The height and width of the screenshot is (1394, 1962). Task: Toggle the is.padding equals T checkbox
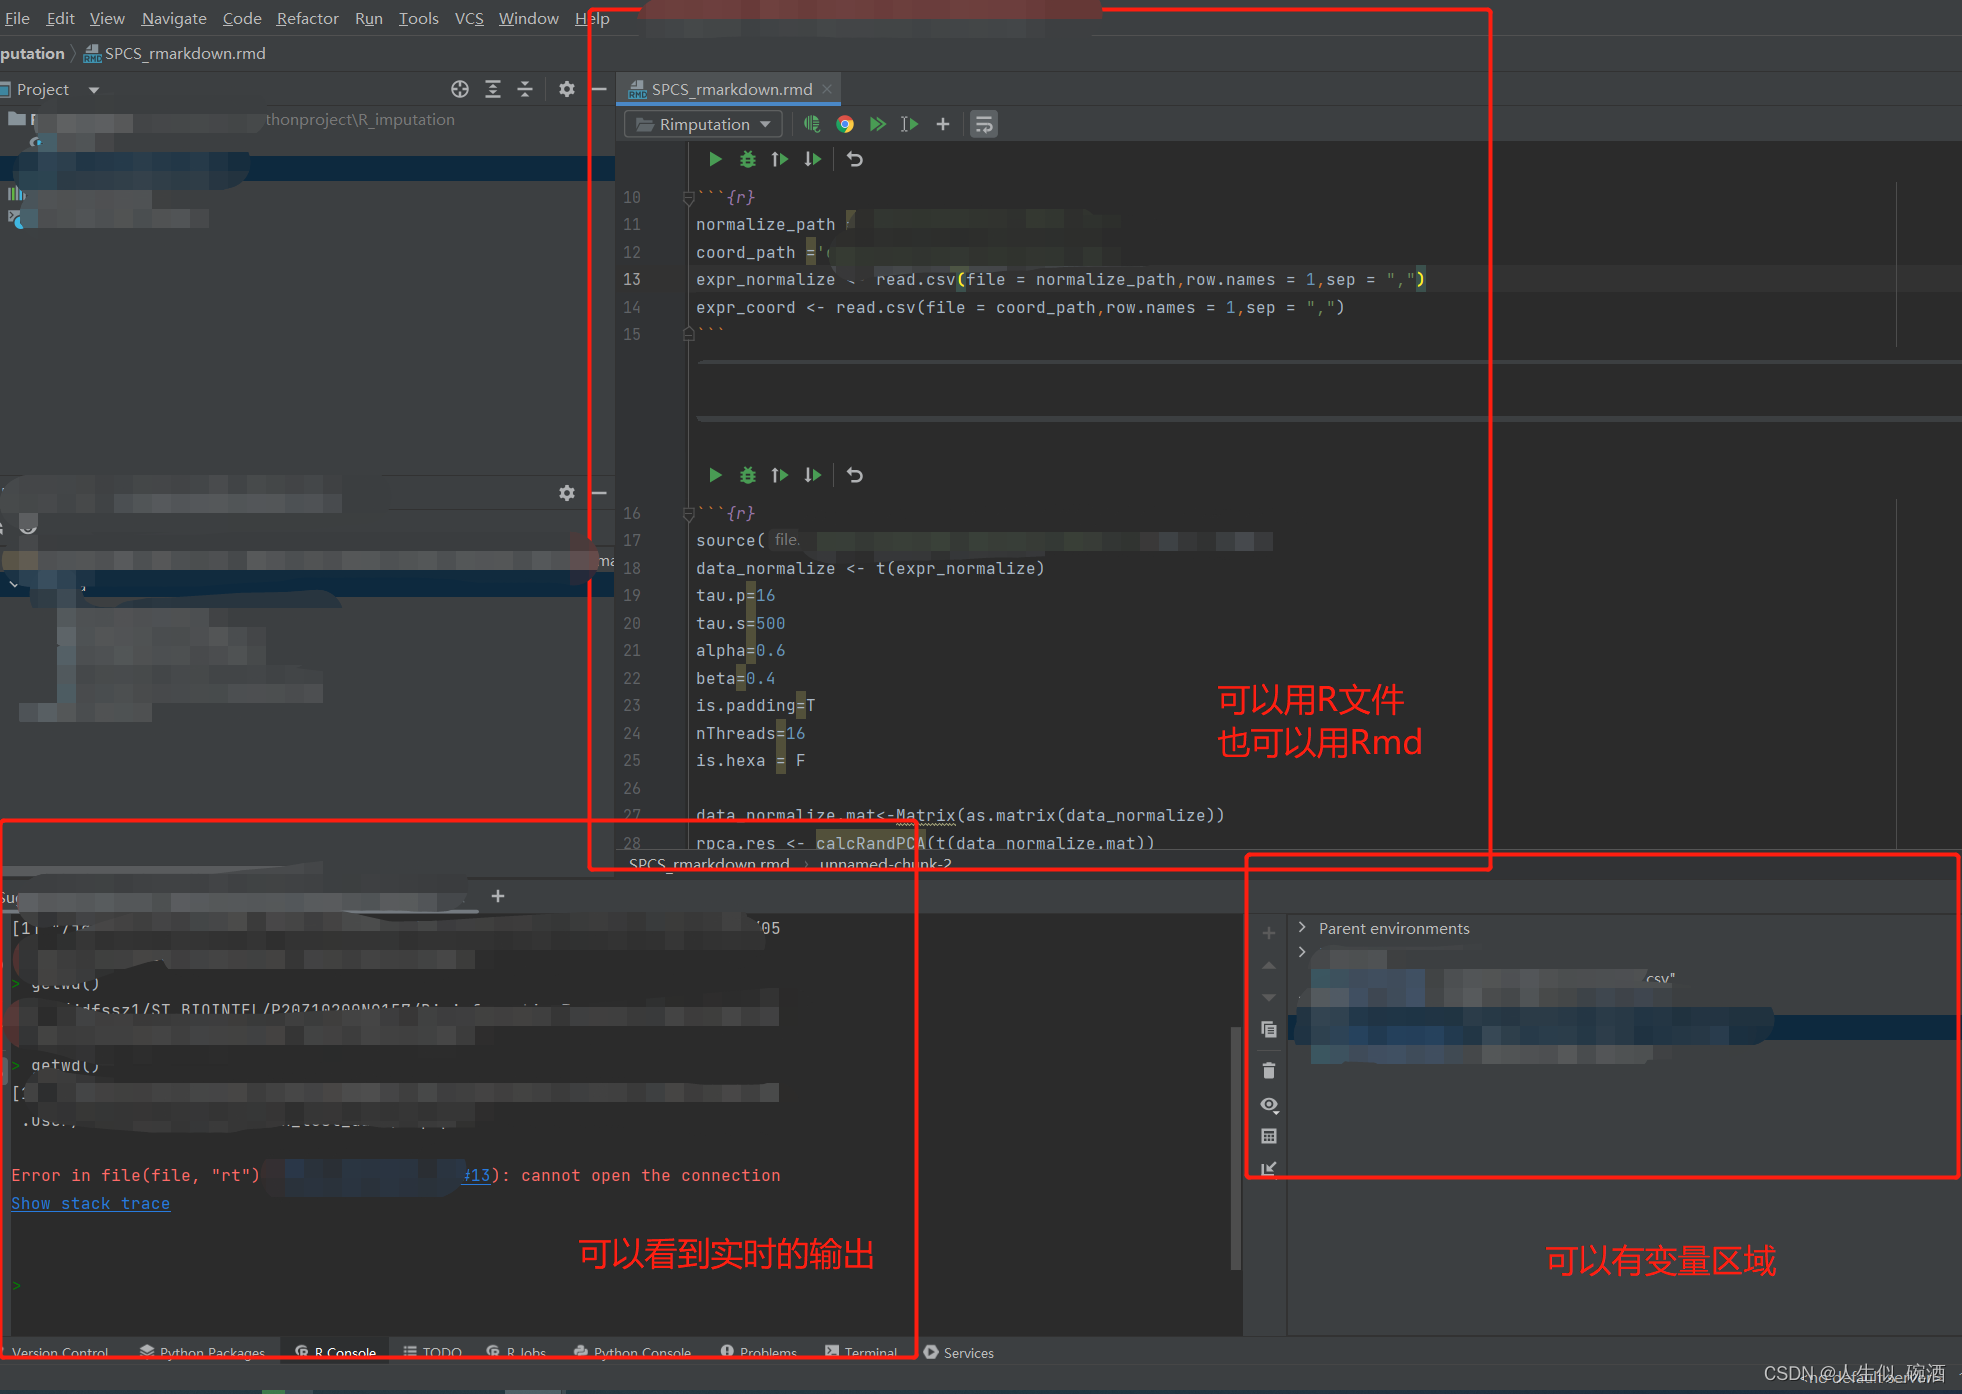click(x=799, y=706)
